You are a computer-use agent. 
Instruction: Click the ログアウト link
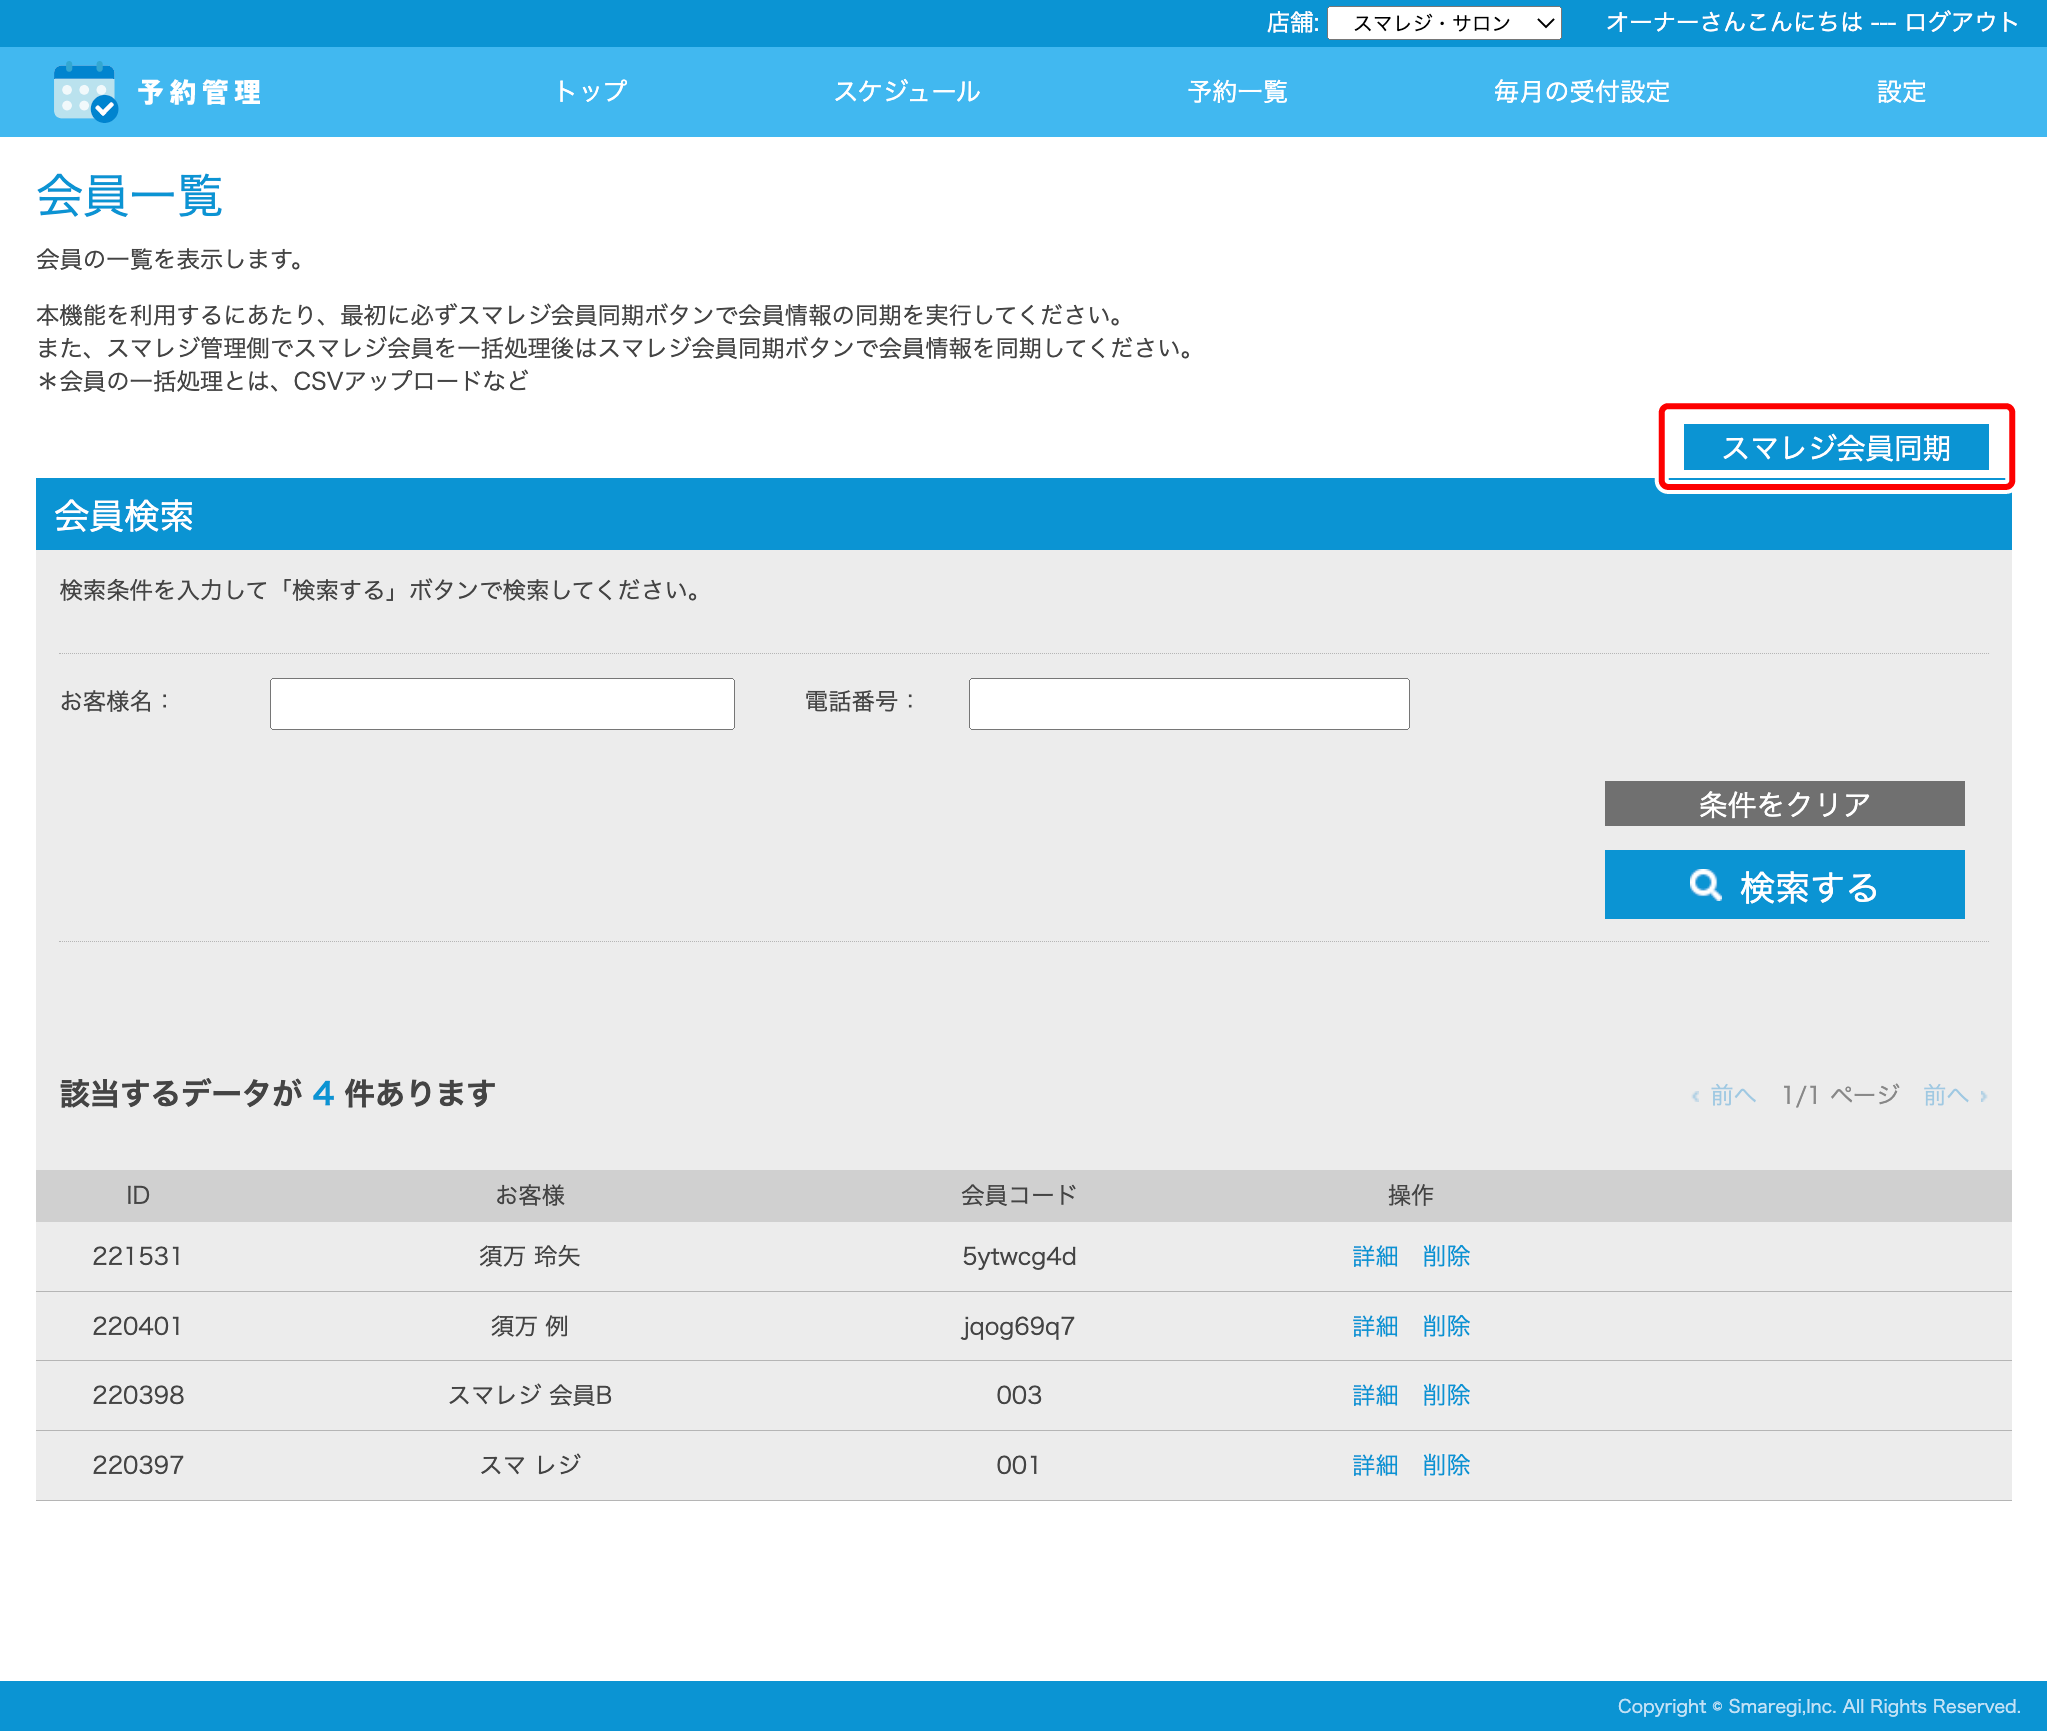1961,22
